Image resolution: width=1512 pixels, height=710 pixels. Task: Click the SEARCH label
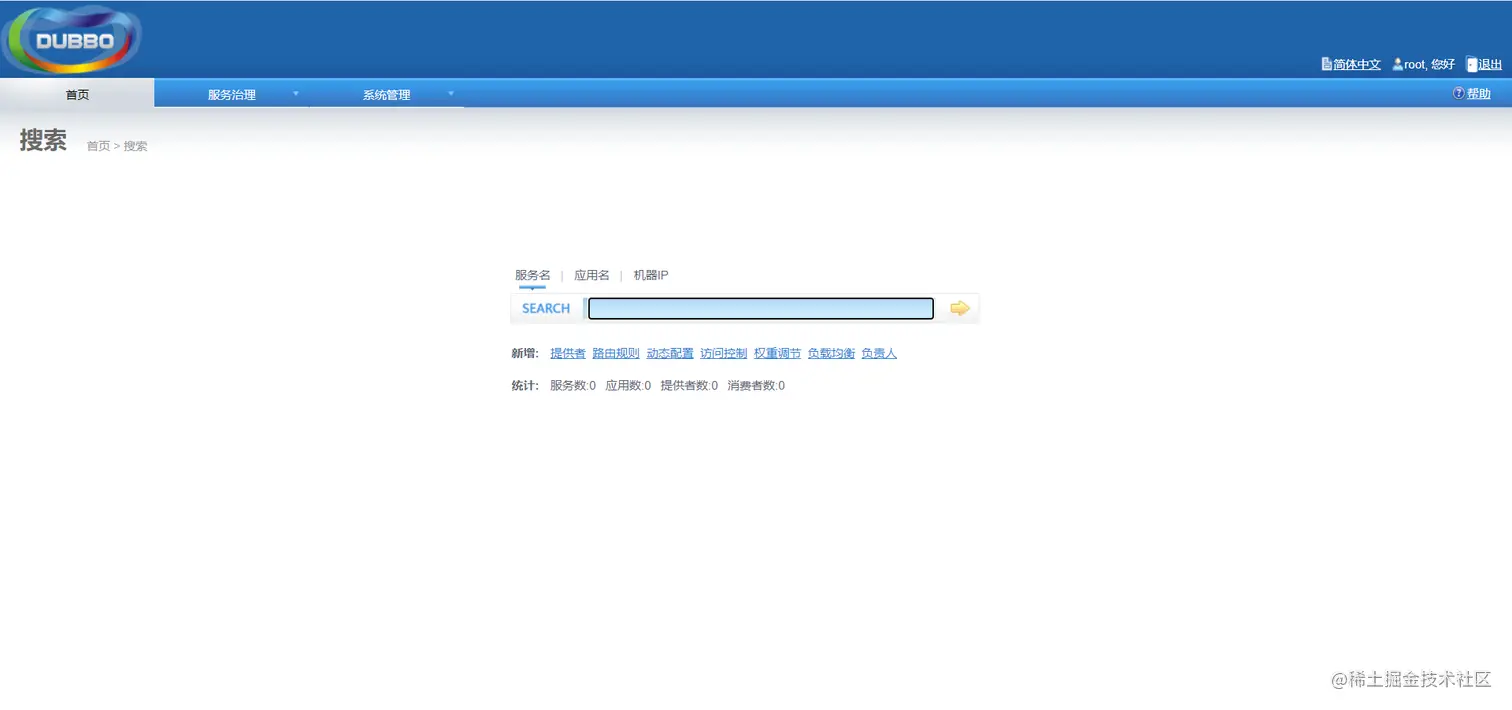click(x=546, y=308)
